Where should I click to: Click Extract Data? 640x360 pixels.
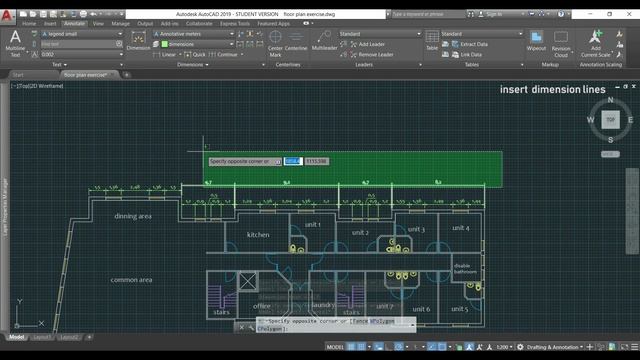point(469,44)
